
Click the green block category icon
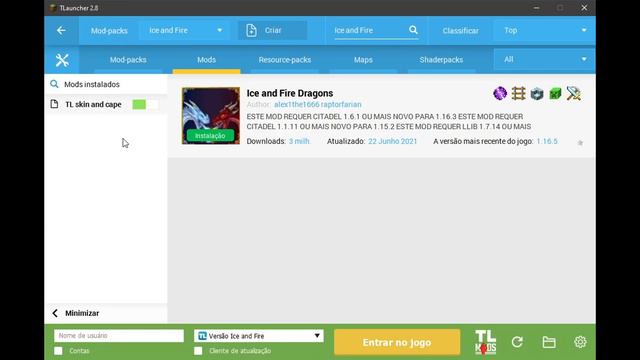click(555, 93)
